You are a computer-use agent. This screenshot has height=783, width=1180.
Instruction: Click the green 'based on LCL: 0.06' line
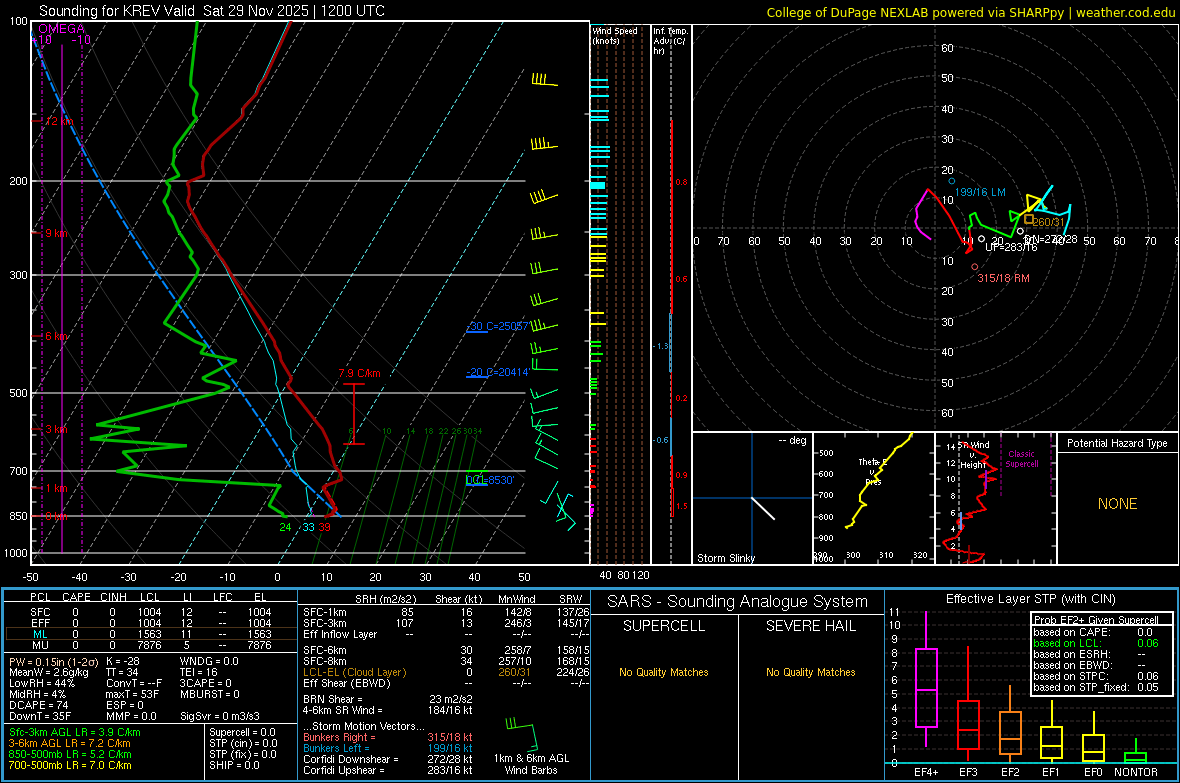1096,644
